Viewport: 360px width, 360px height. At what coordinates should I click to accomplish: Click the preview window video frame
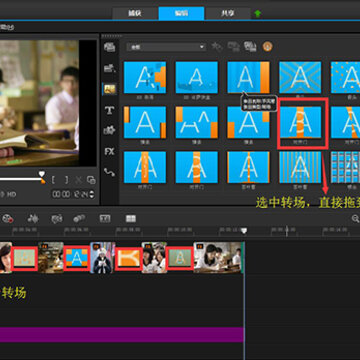[x=39, y=103]
